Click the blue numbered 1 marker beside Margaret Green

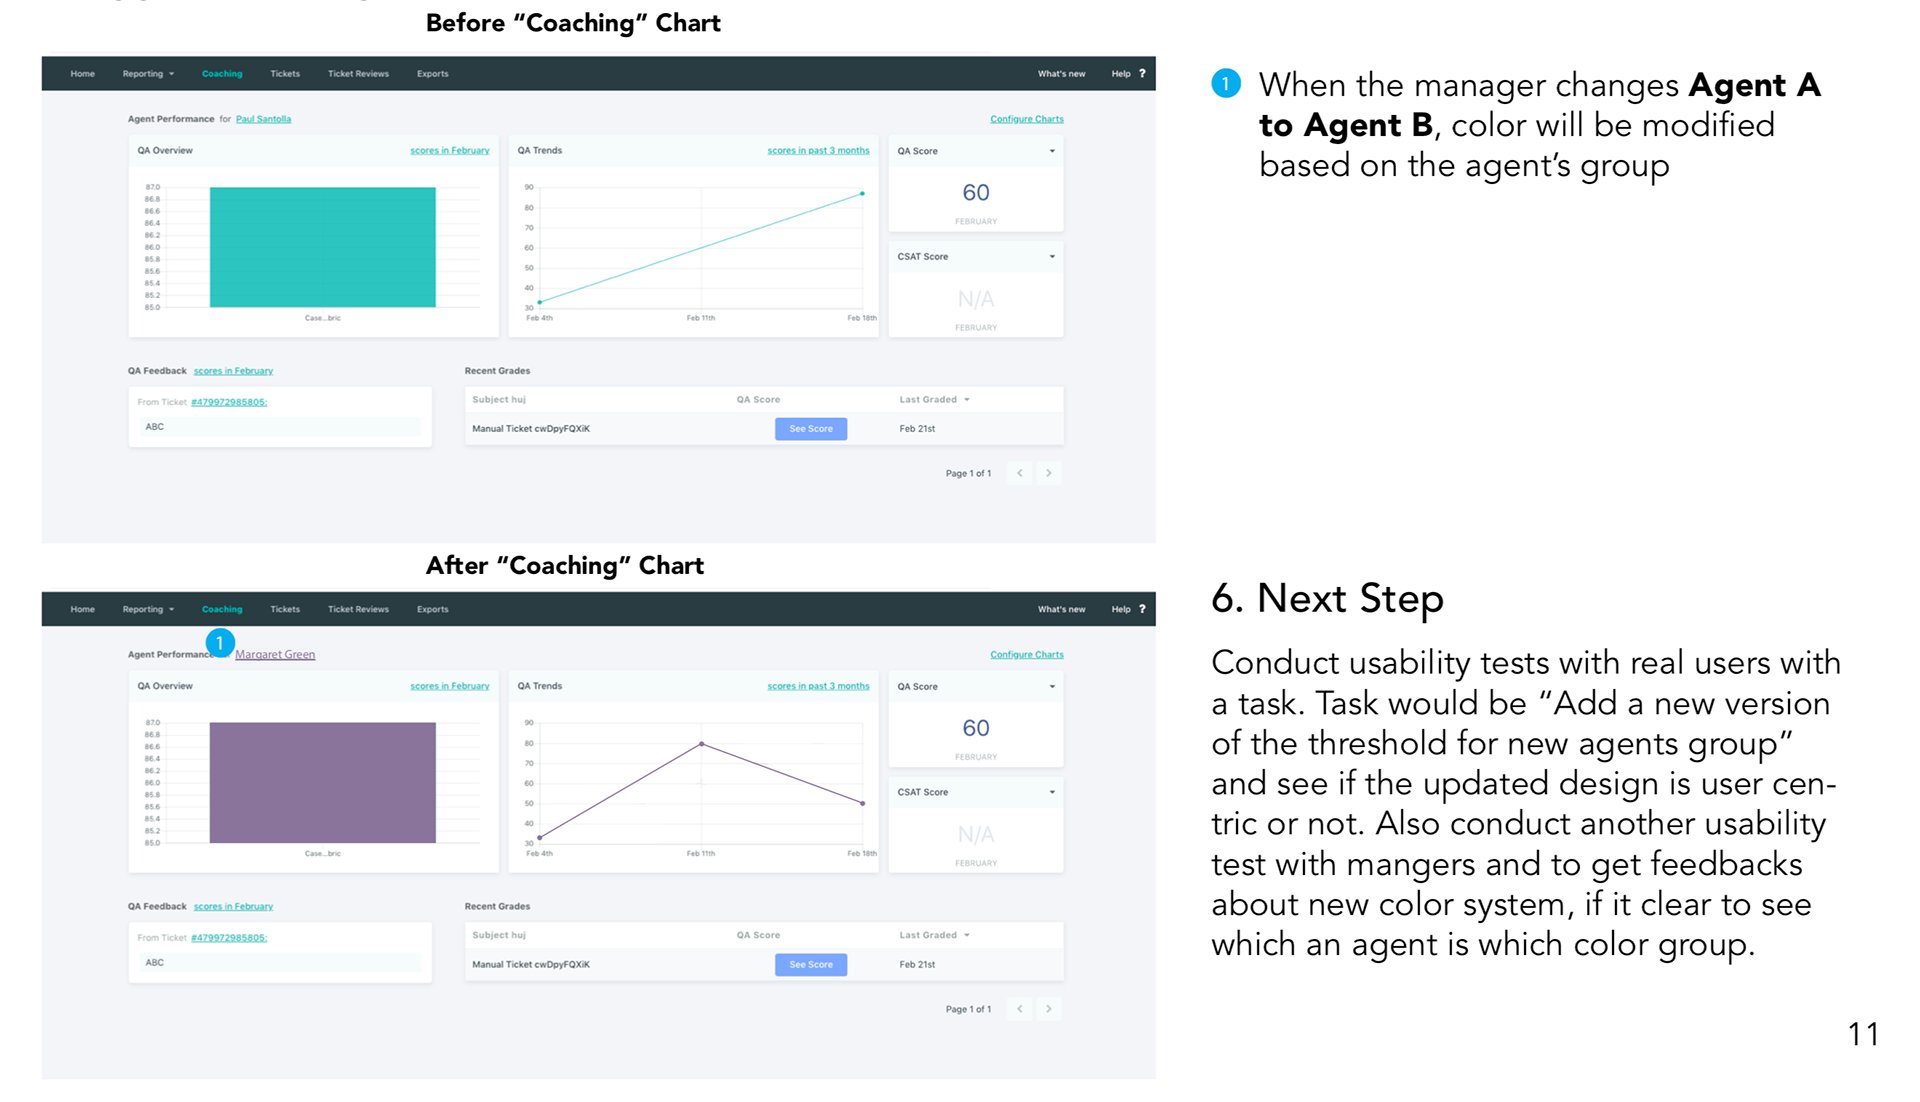pos(220,643)
